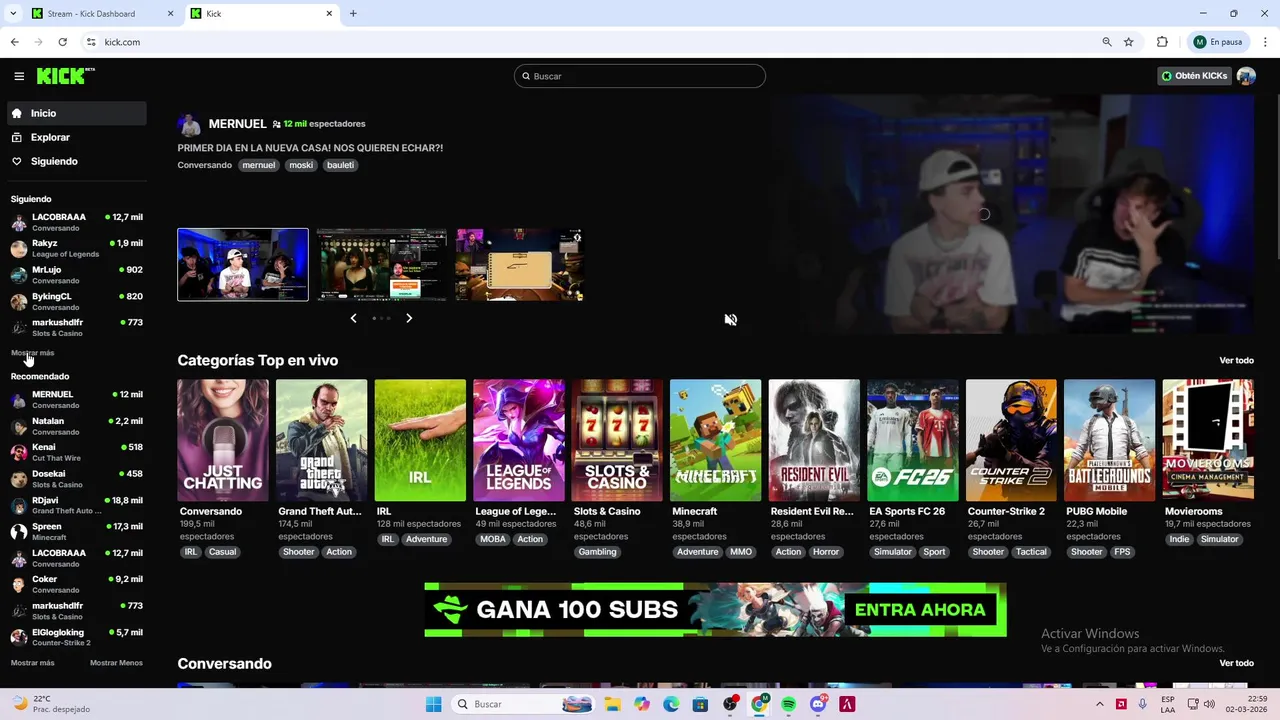Show next featured stream arrow
Image resolution: width=1280 pixels, height=720 pixels.
409,318
